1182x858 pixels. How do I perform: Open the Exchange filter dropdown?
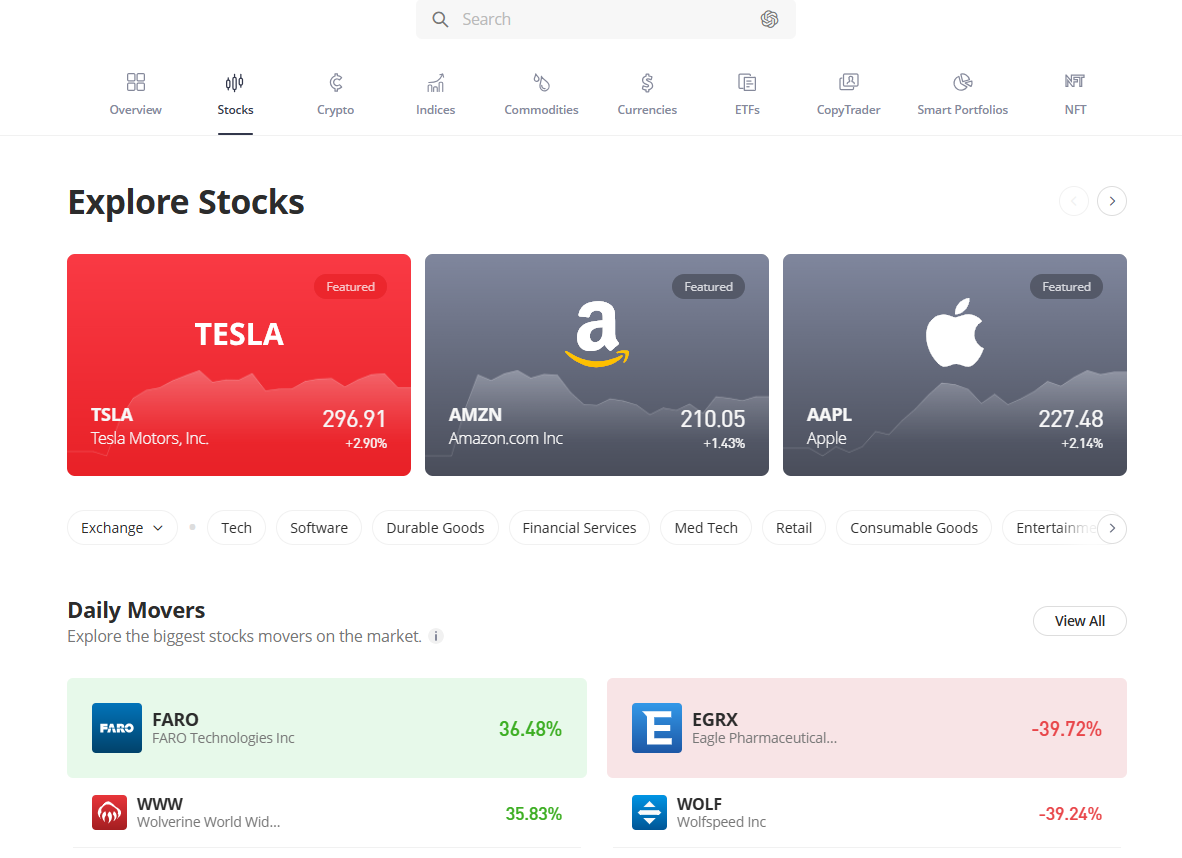[x=122, y=527]
